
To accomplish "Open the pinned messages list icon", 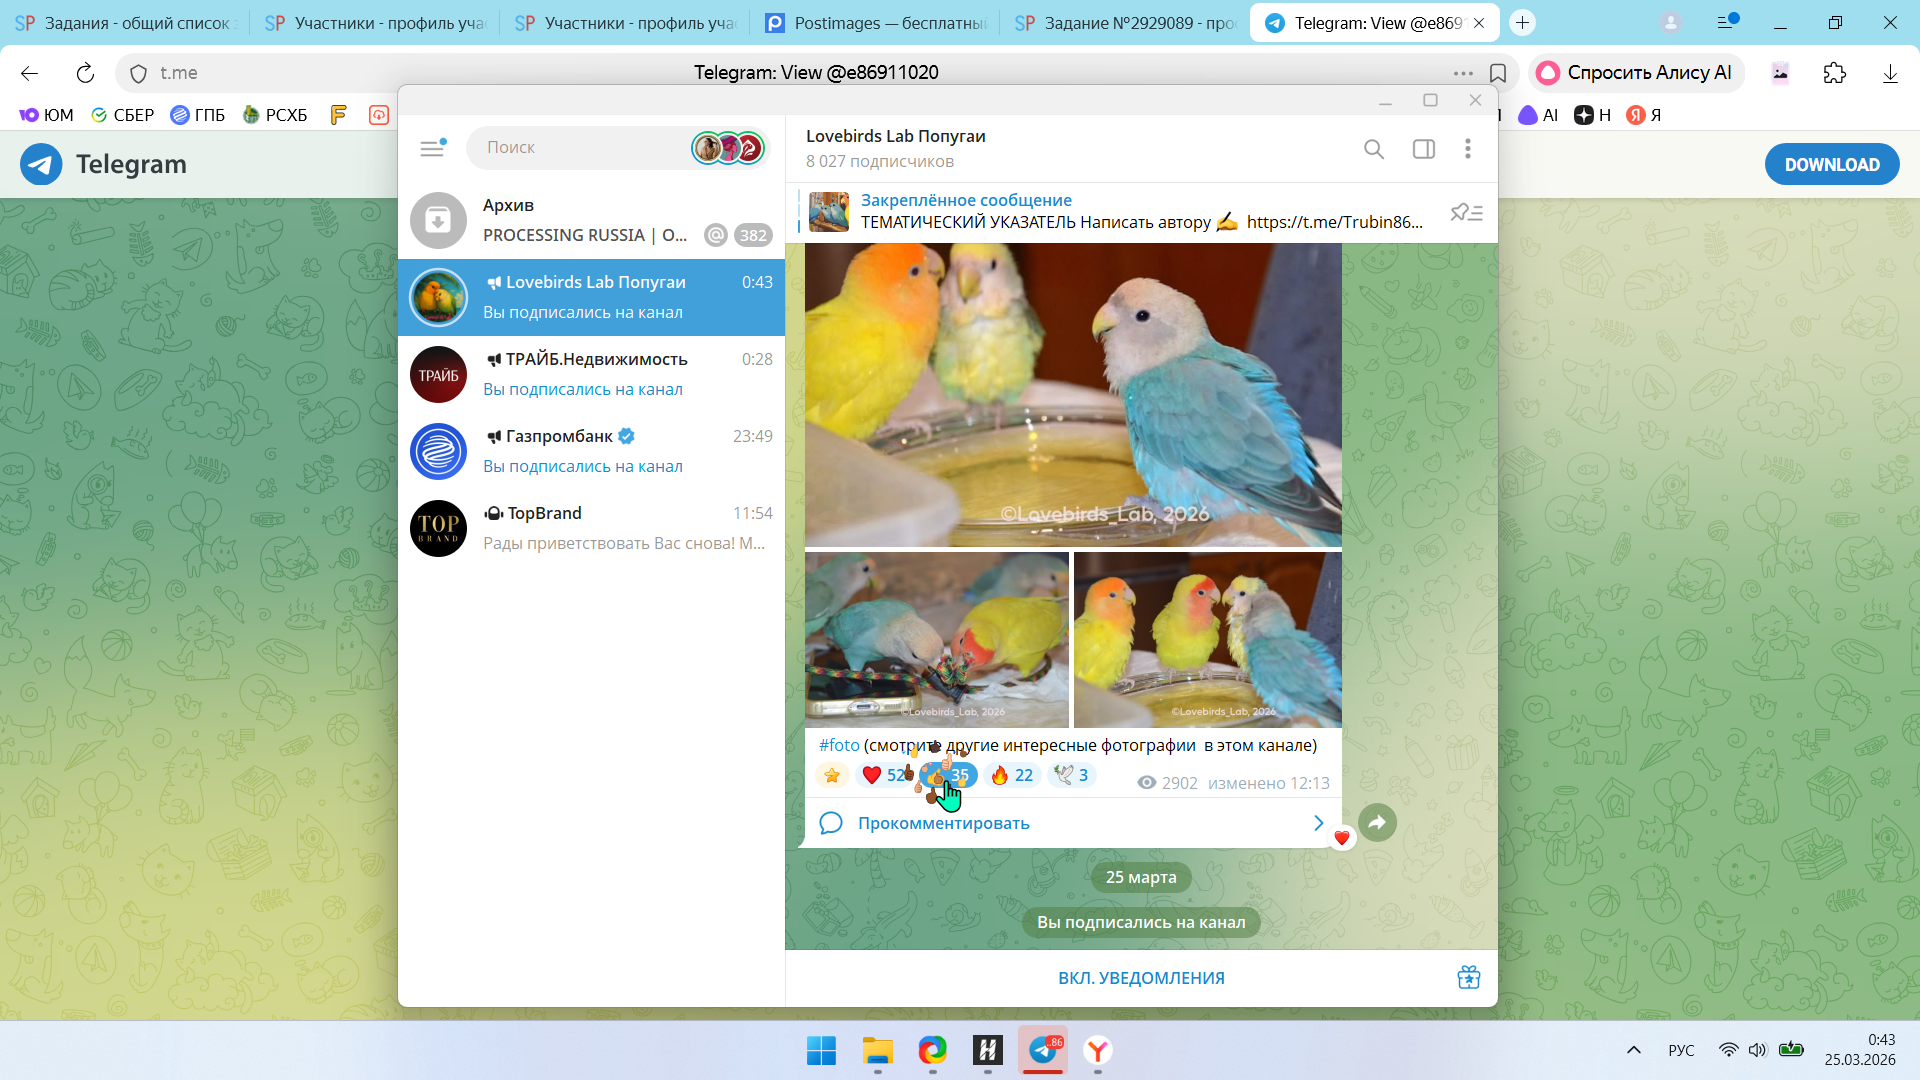I will 1466,212.
